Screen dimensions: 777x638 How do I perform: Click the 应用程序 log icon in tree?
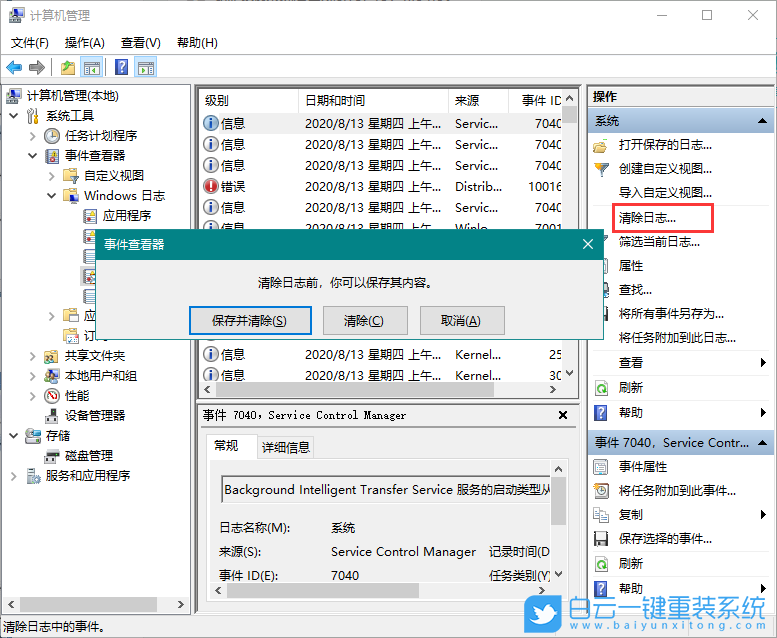pyautogui.click(x=89, y=216)
